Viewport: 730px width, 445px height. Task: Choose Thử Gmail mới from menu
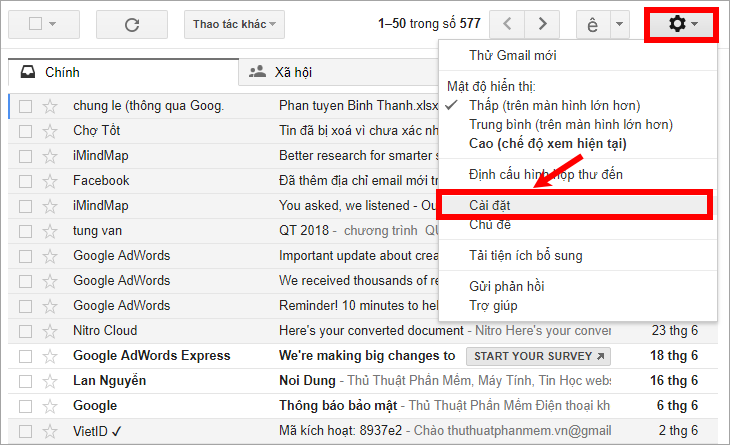click(513, 55)
